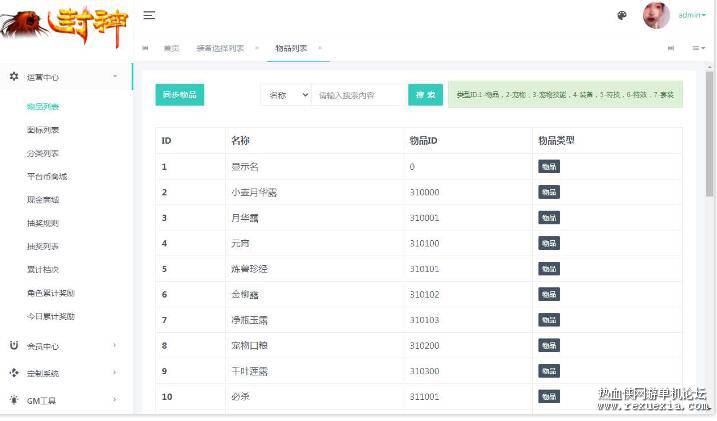The width and height of the screenshot is (717, 421).
Task: Click the 封神 game logo
Action: click(x=65, y=25)
